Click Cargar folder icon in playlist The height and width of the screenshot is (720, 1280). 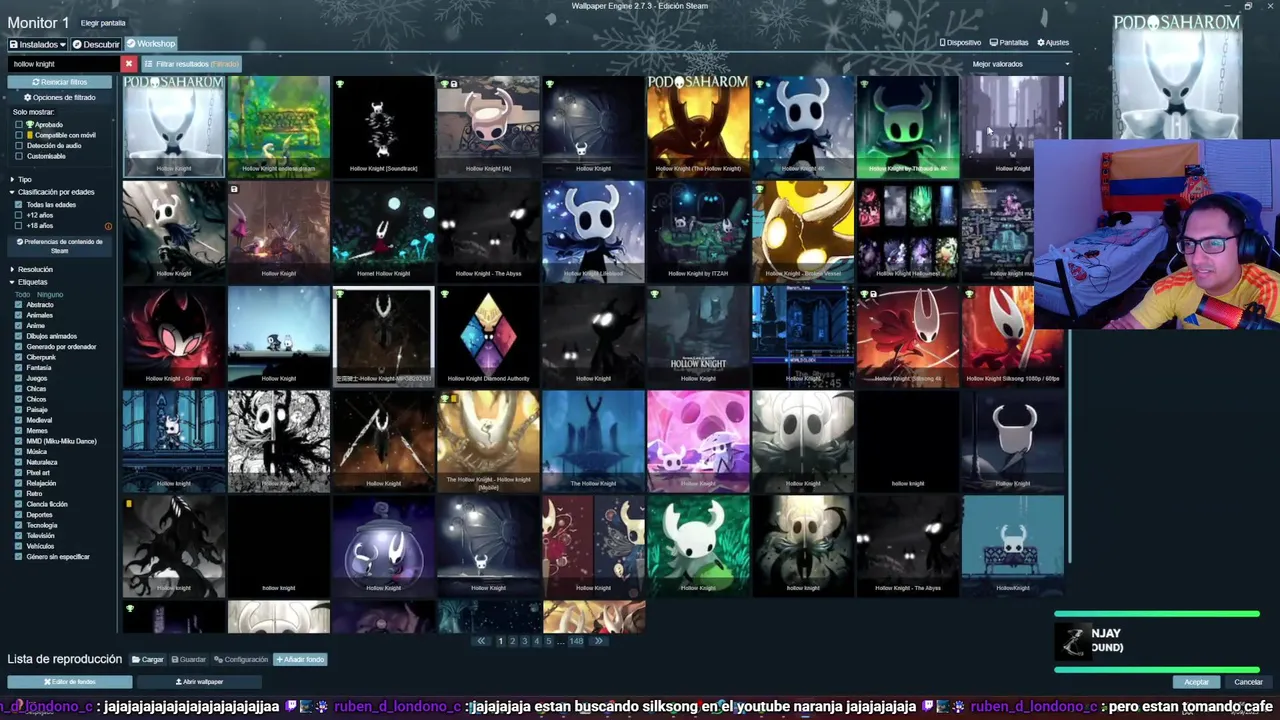[x=148, y=660]
